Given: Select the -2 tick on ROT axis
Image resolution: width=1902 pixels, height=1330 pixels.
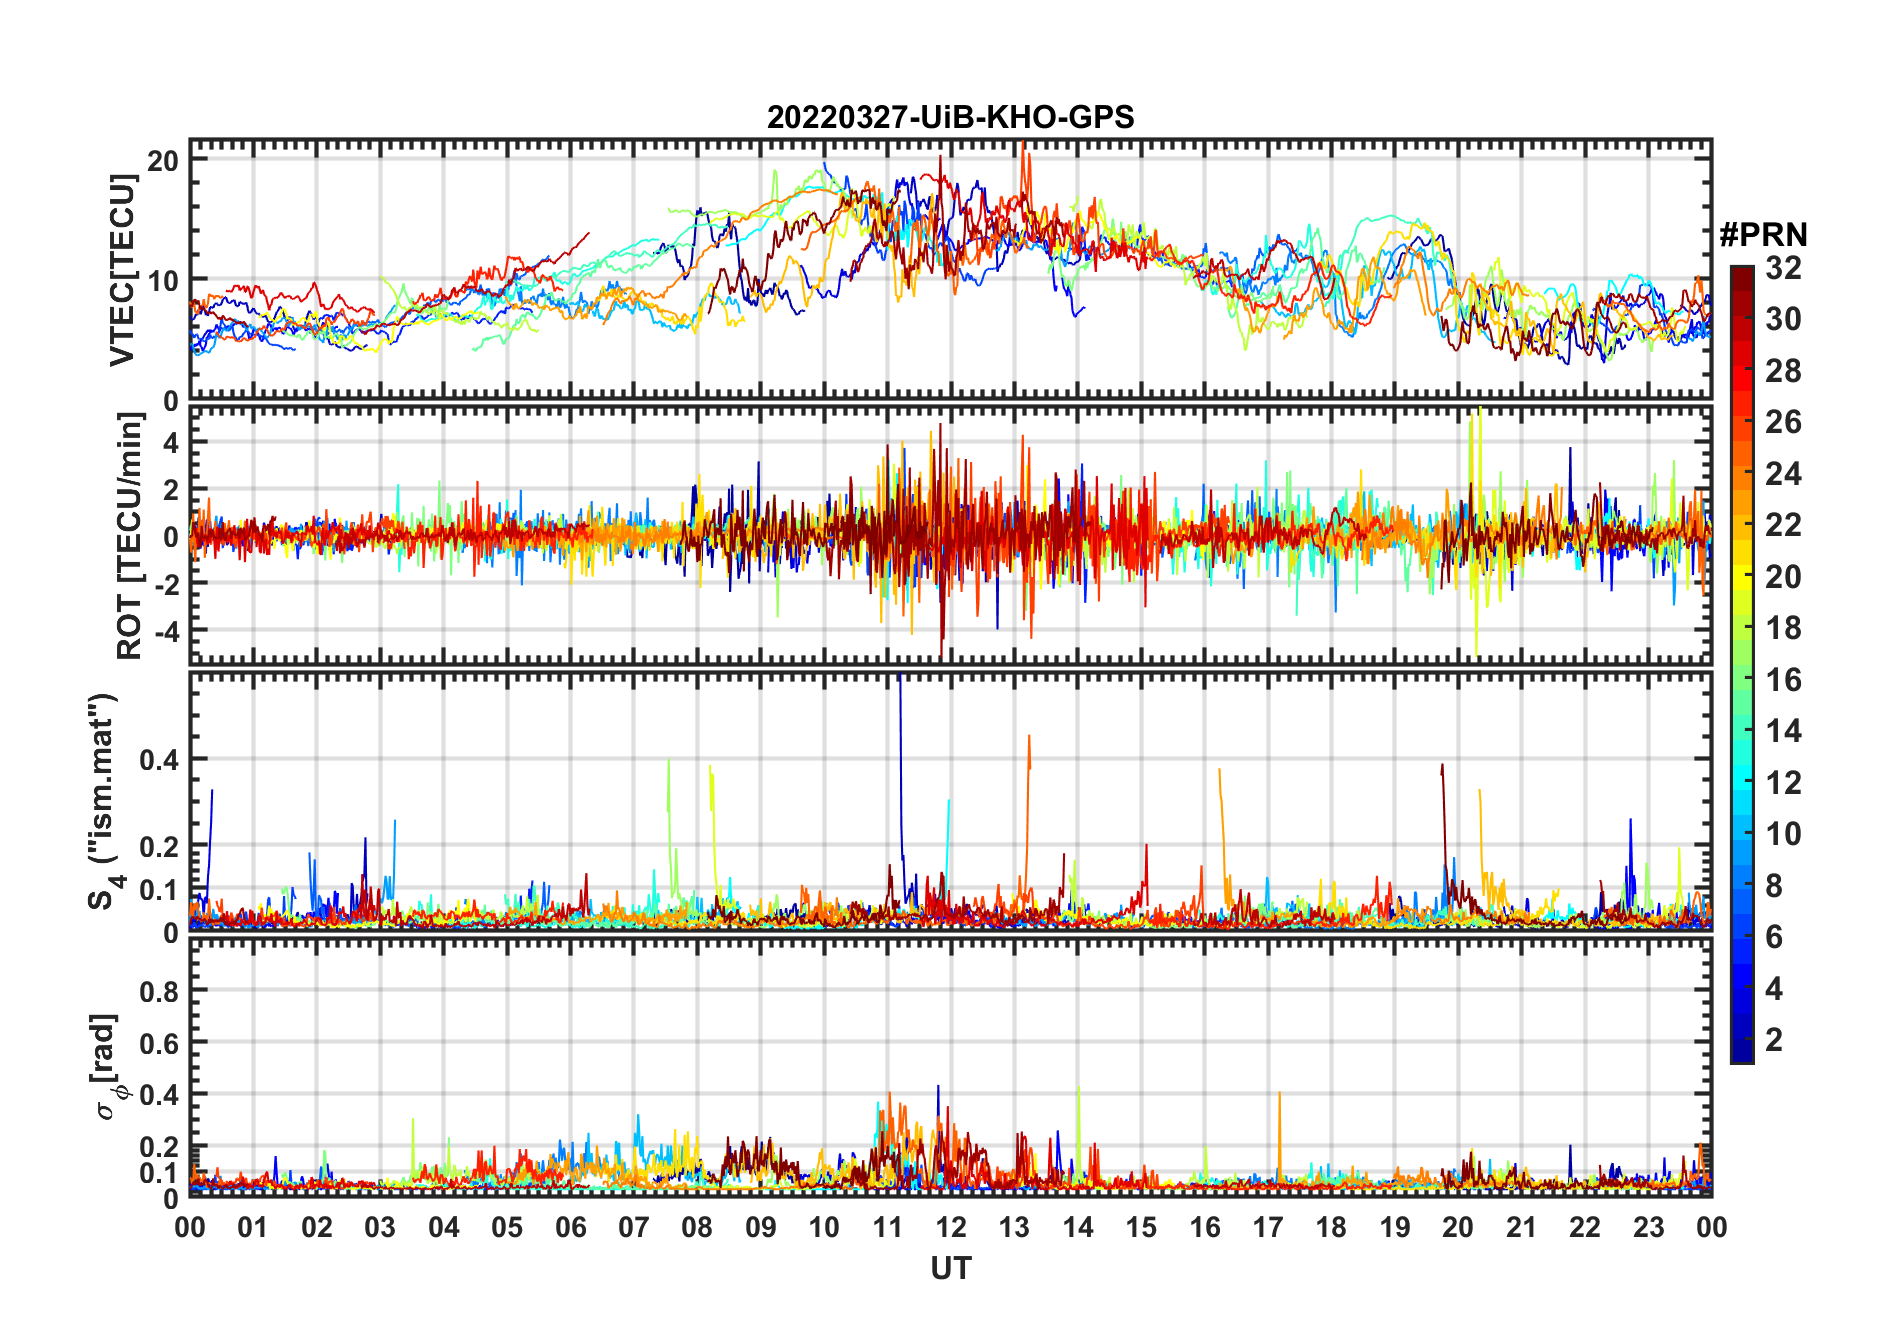Looking at the screenshot, I should tap(165, 584).
